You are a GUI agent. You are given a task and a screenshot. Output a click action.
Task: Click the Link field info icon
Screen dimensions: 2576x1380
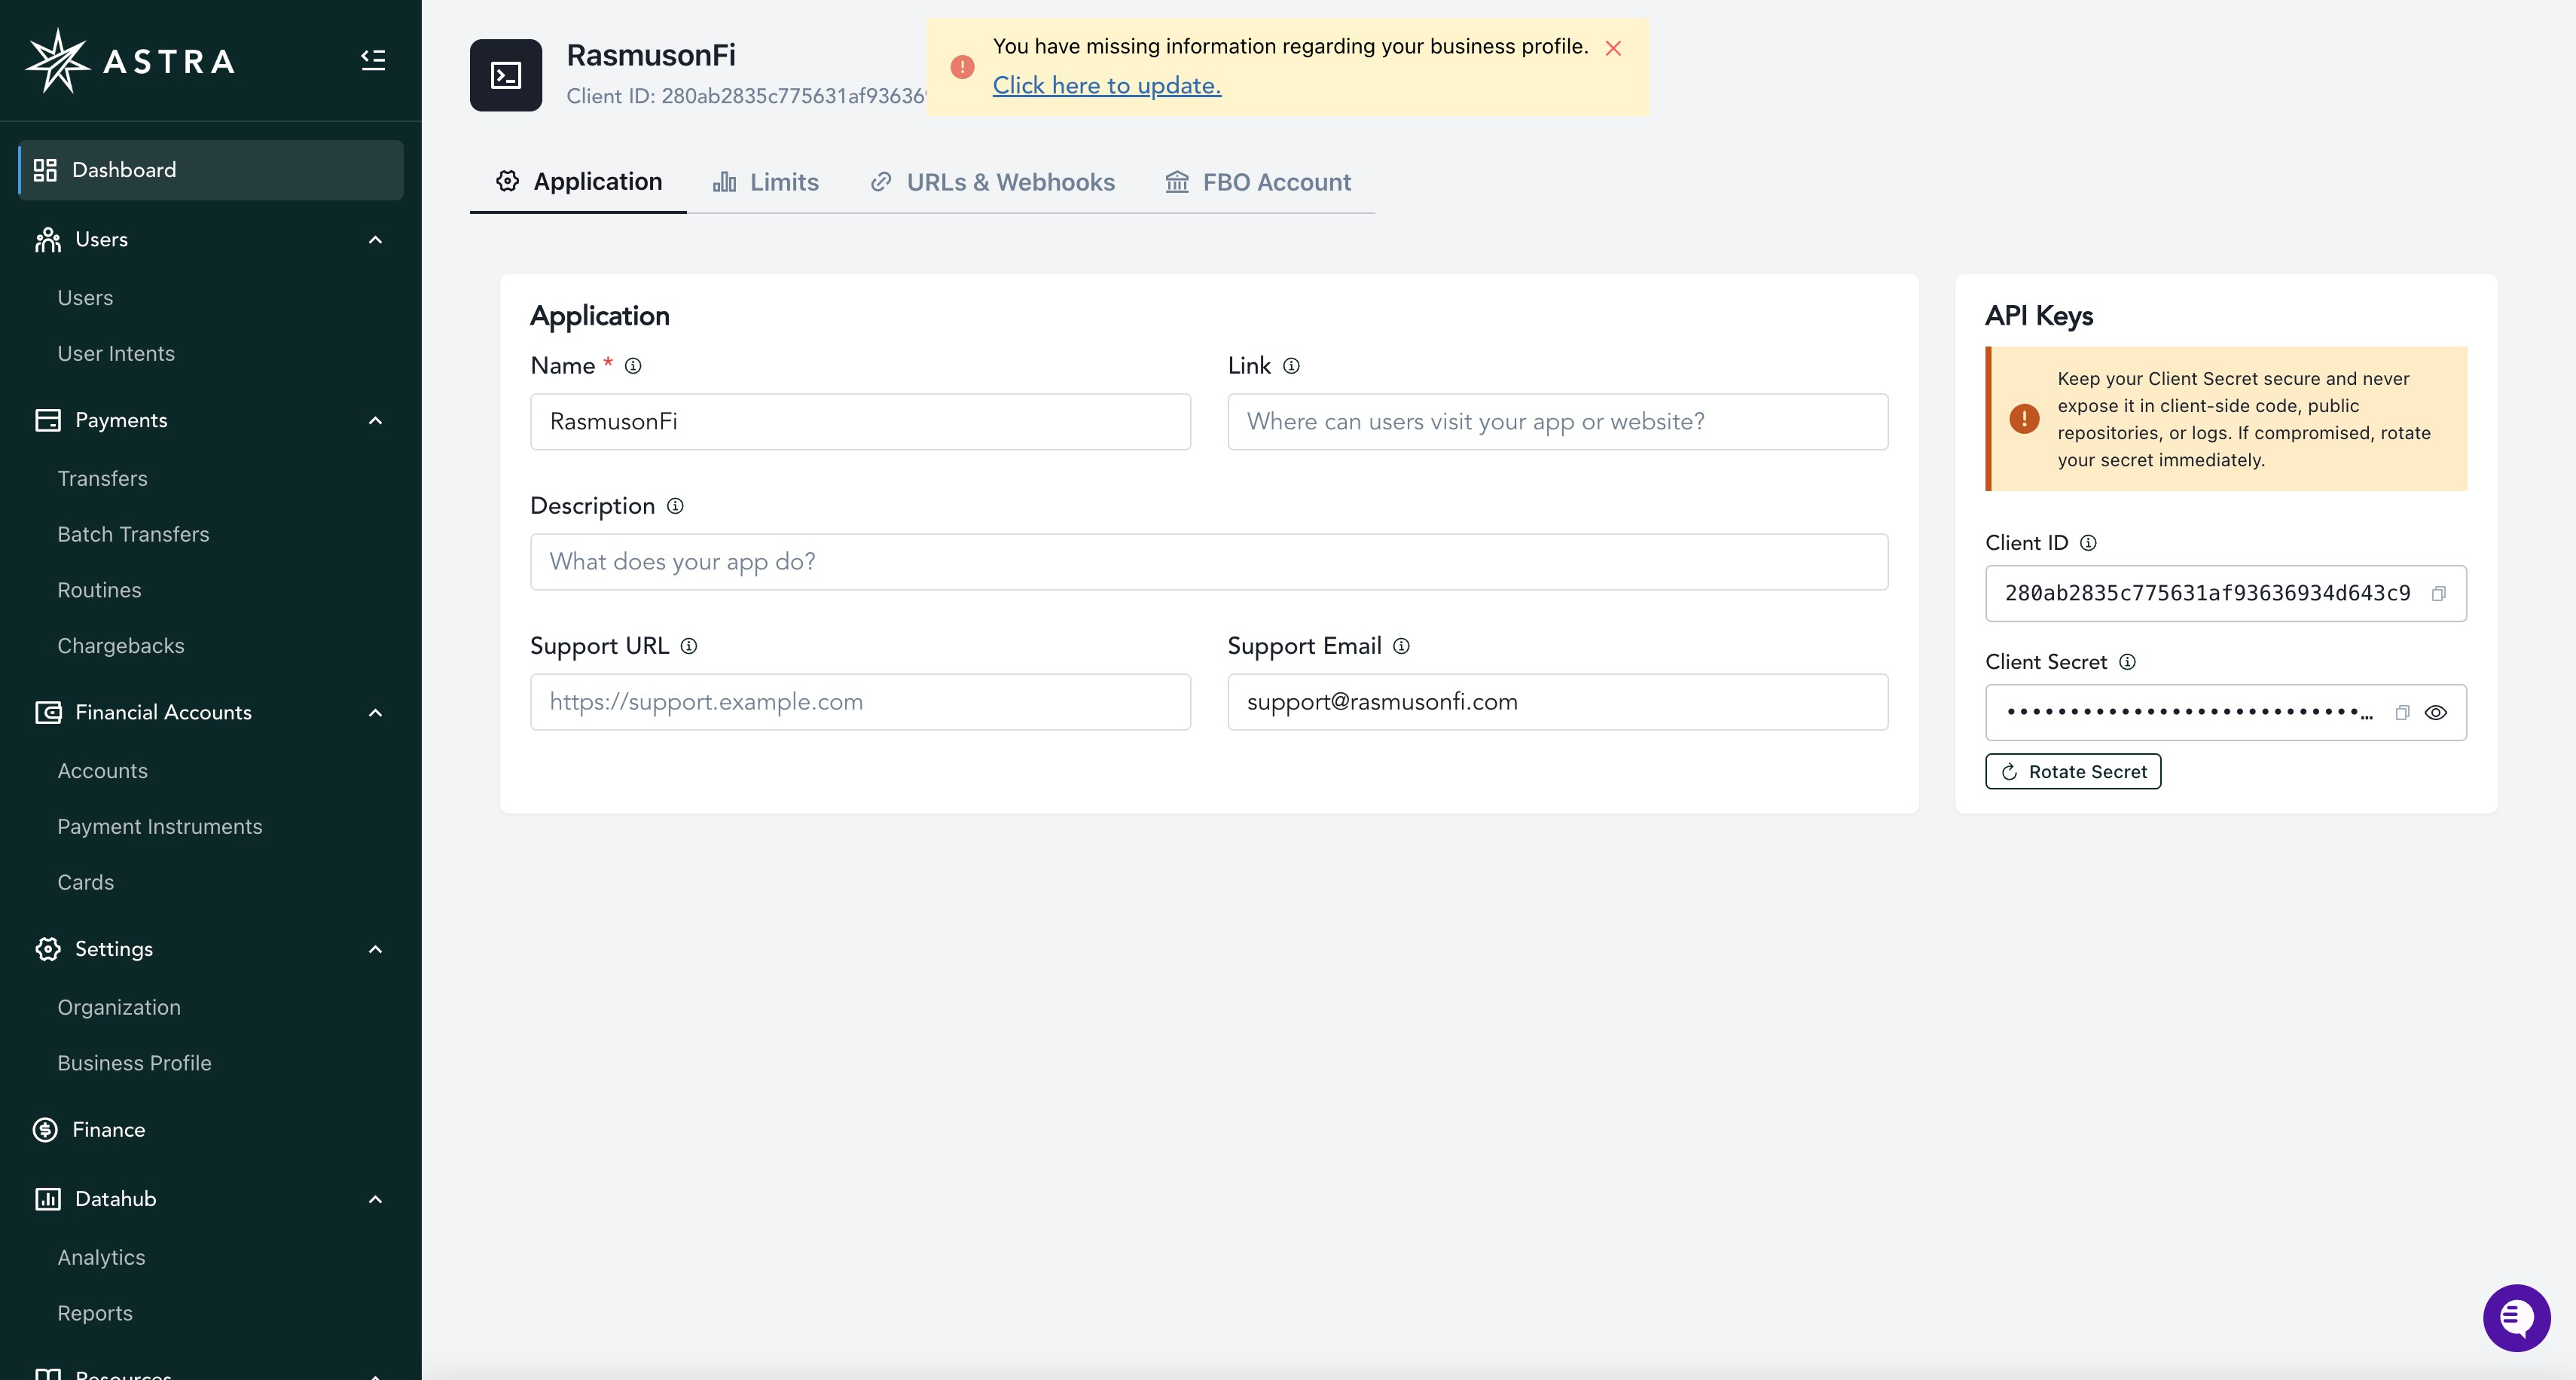pyautogui.click(x=1291, y=366)
